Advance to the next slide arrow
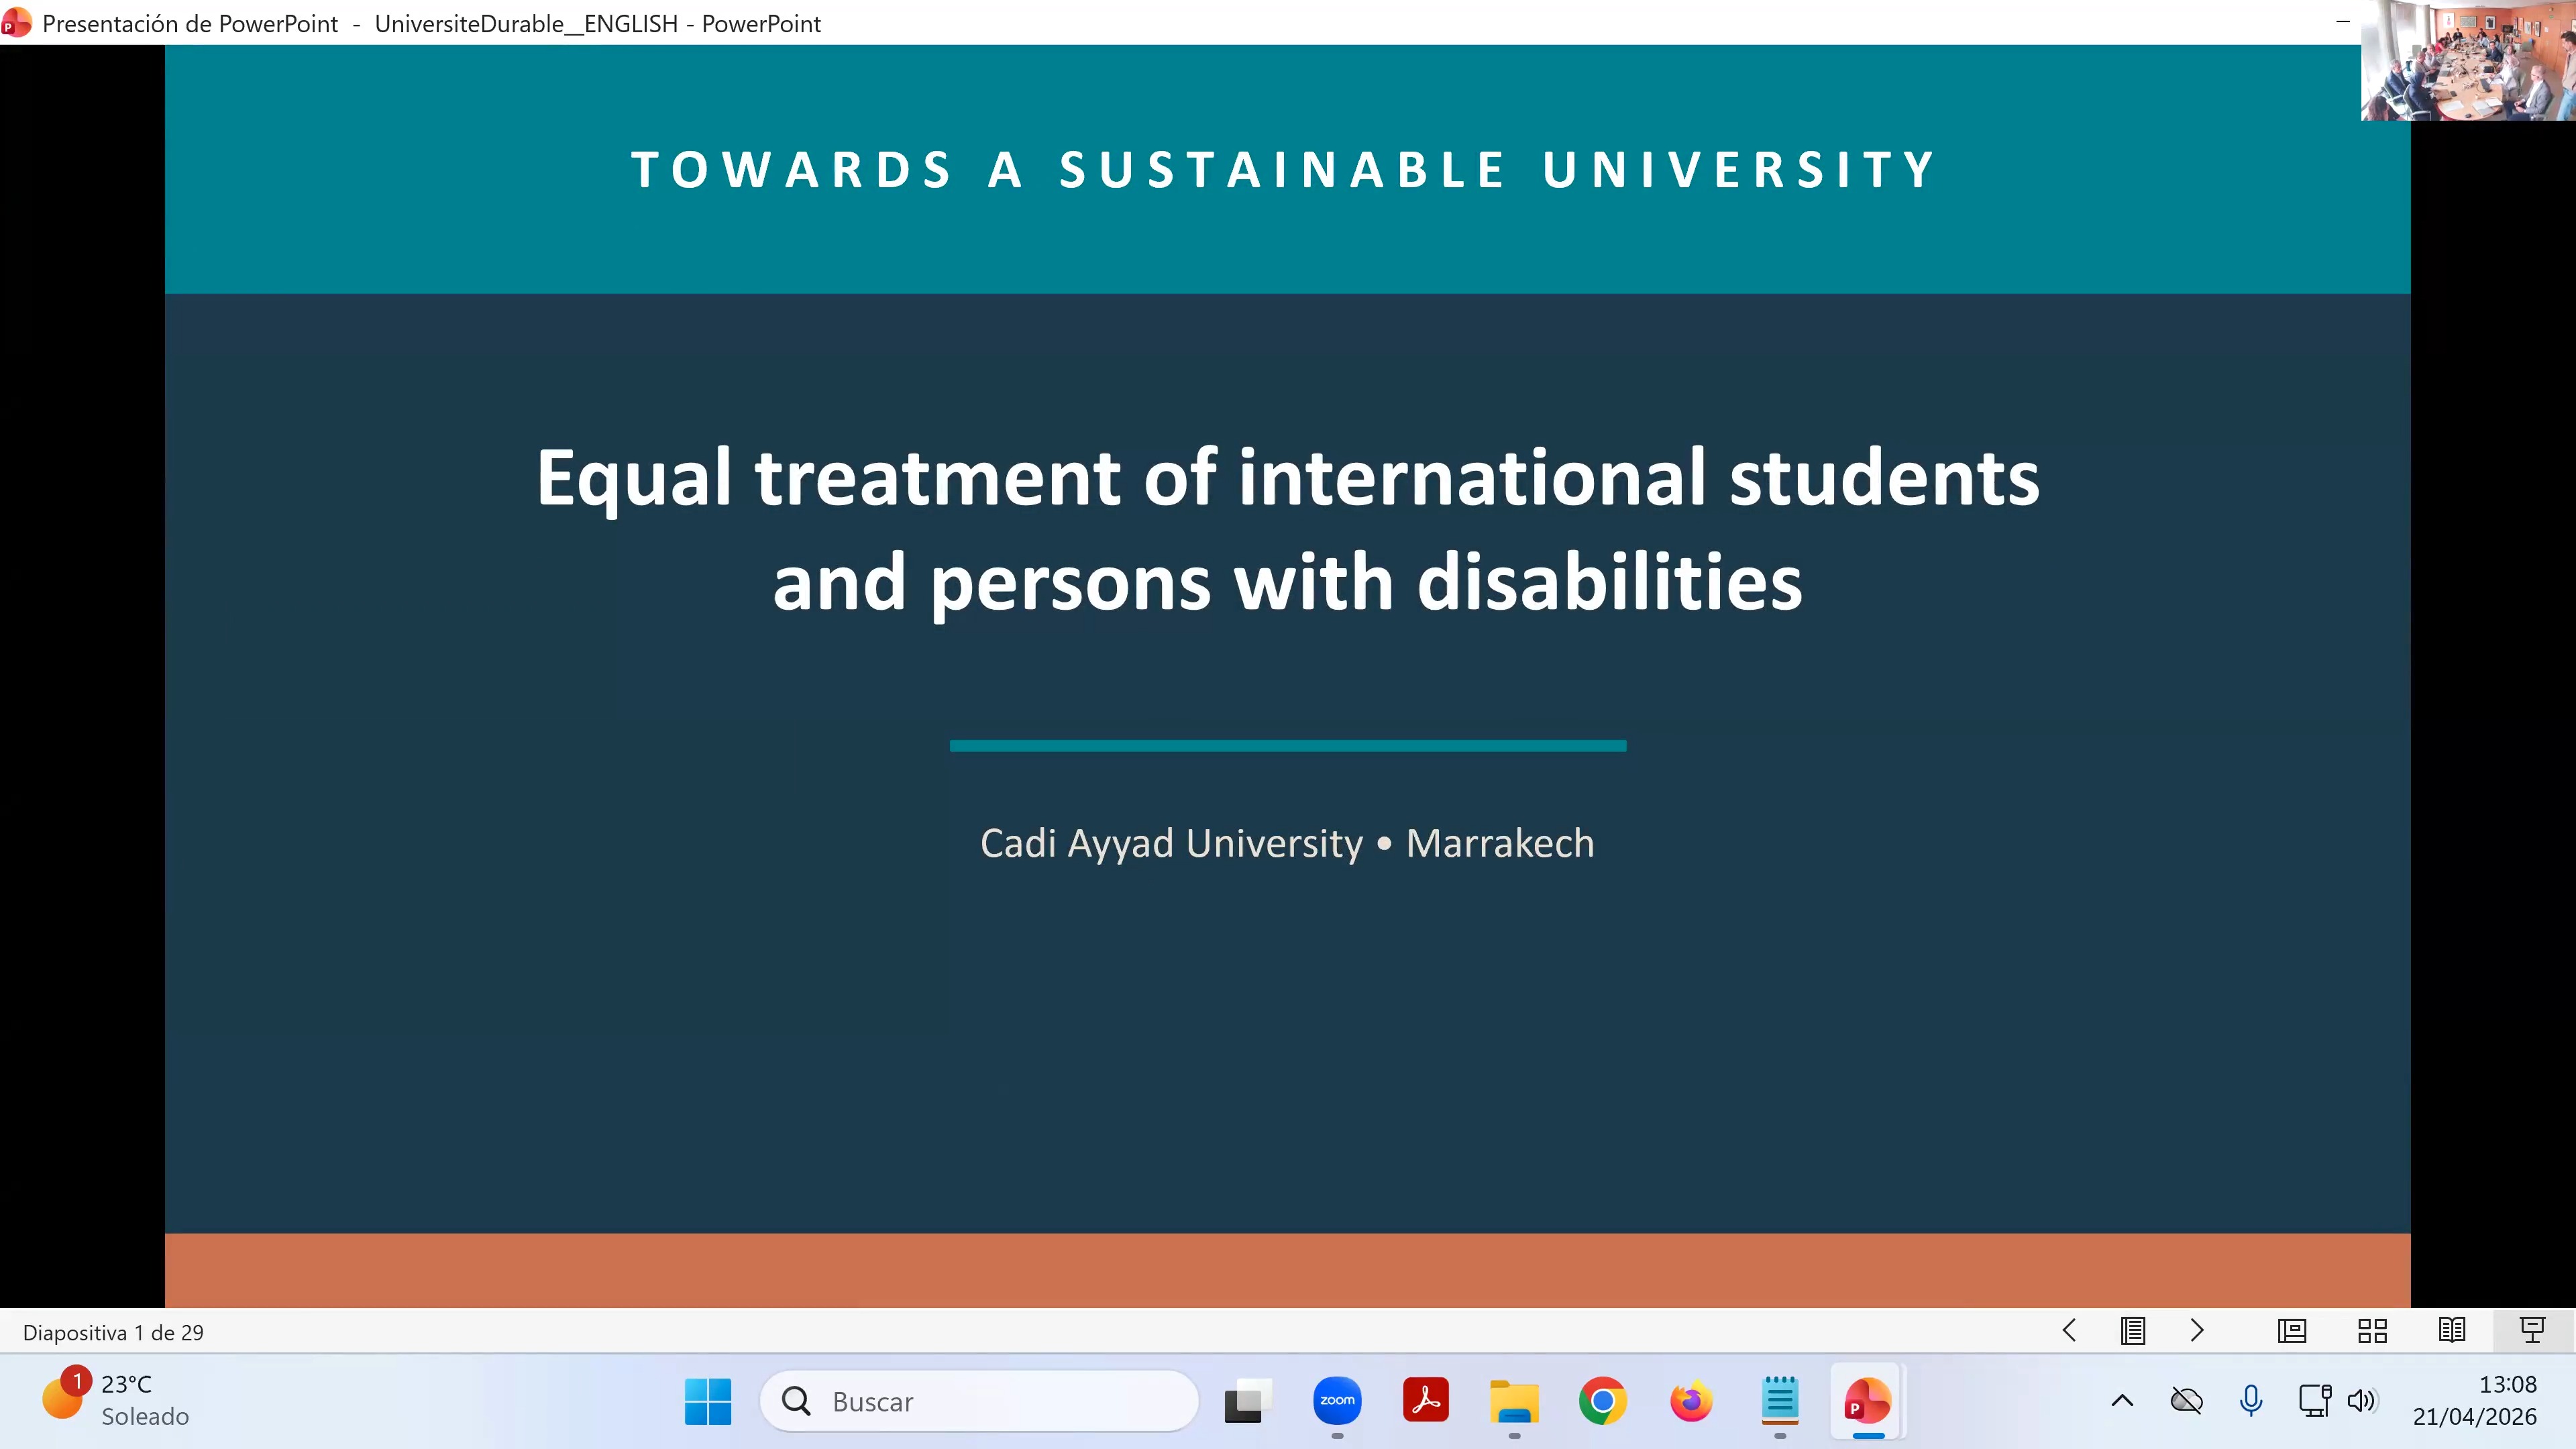The width and height of the screenshot is (2576, 1449). click(x=2197, y=1331)
